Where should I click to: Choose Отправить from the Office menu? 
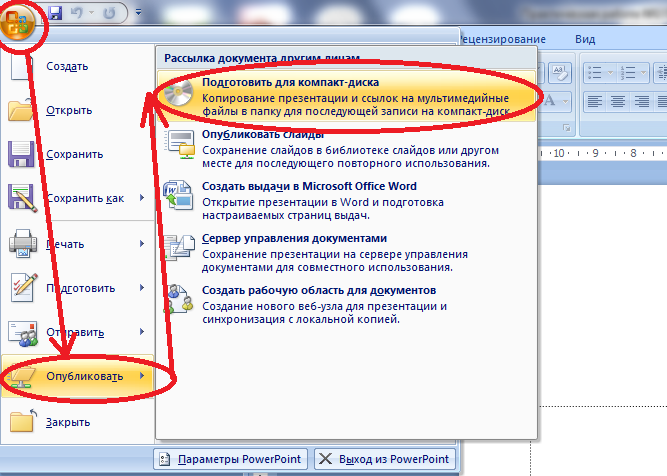click(77, 332)
